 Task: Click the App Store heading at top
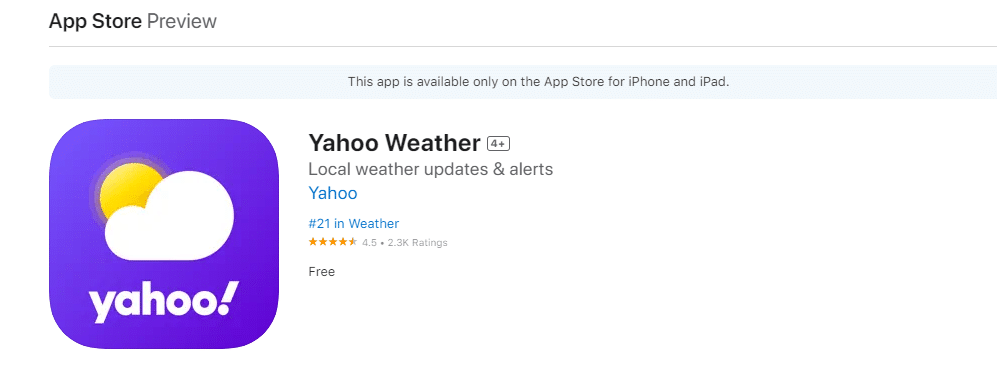[x=95, y=22]
